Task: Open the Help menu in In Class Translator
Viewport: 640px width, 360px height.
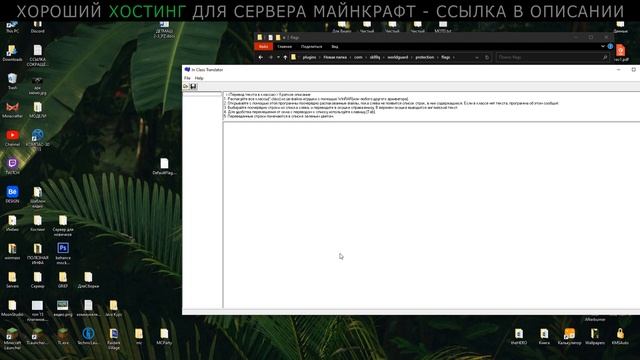Action: 199,78
